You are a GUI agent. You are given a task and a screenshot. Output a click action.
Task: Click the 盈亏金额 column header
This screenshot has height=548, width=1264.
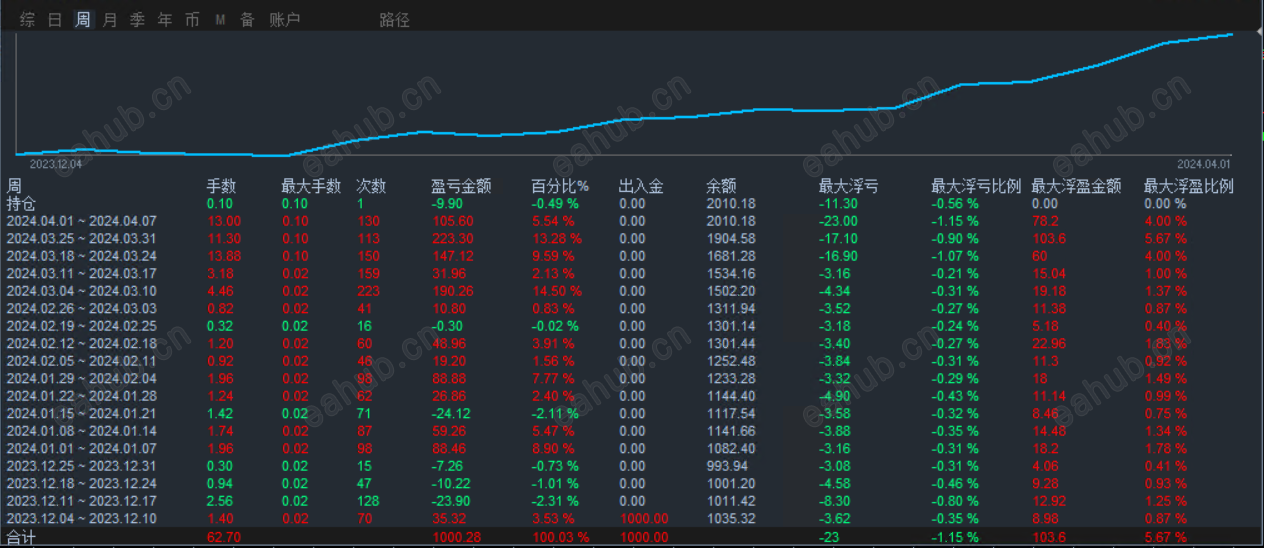461,186
